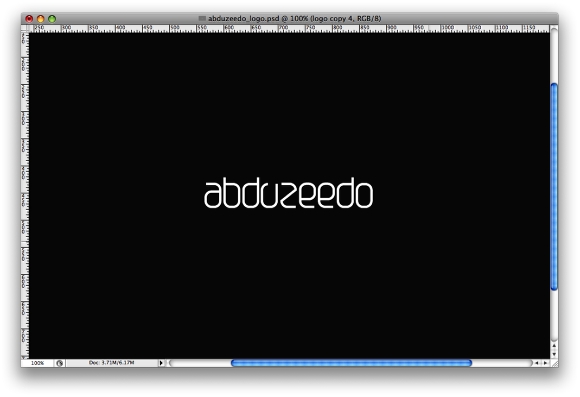Click the vertical ruler on left side

point(25,195)
